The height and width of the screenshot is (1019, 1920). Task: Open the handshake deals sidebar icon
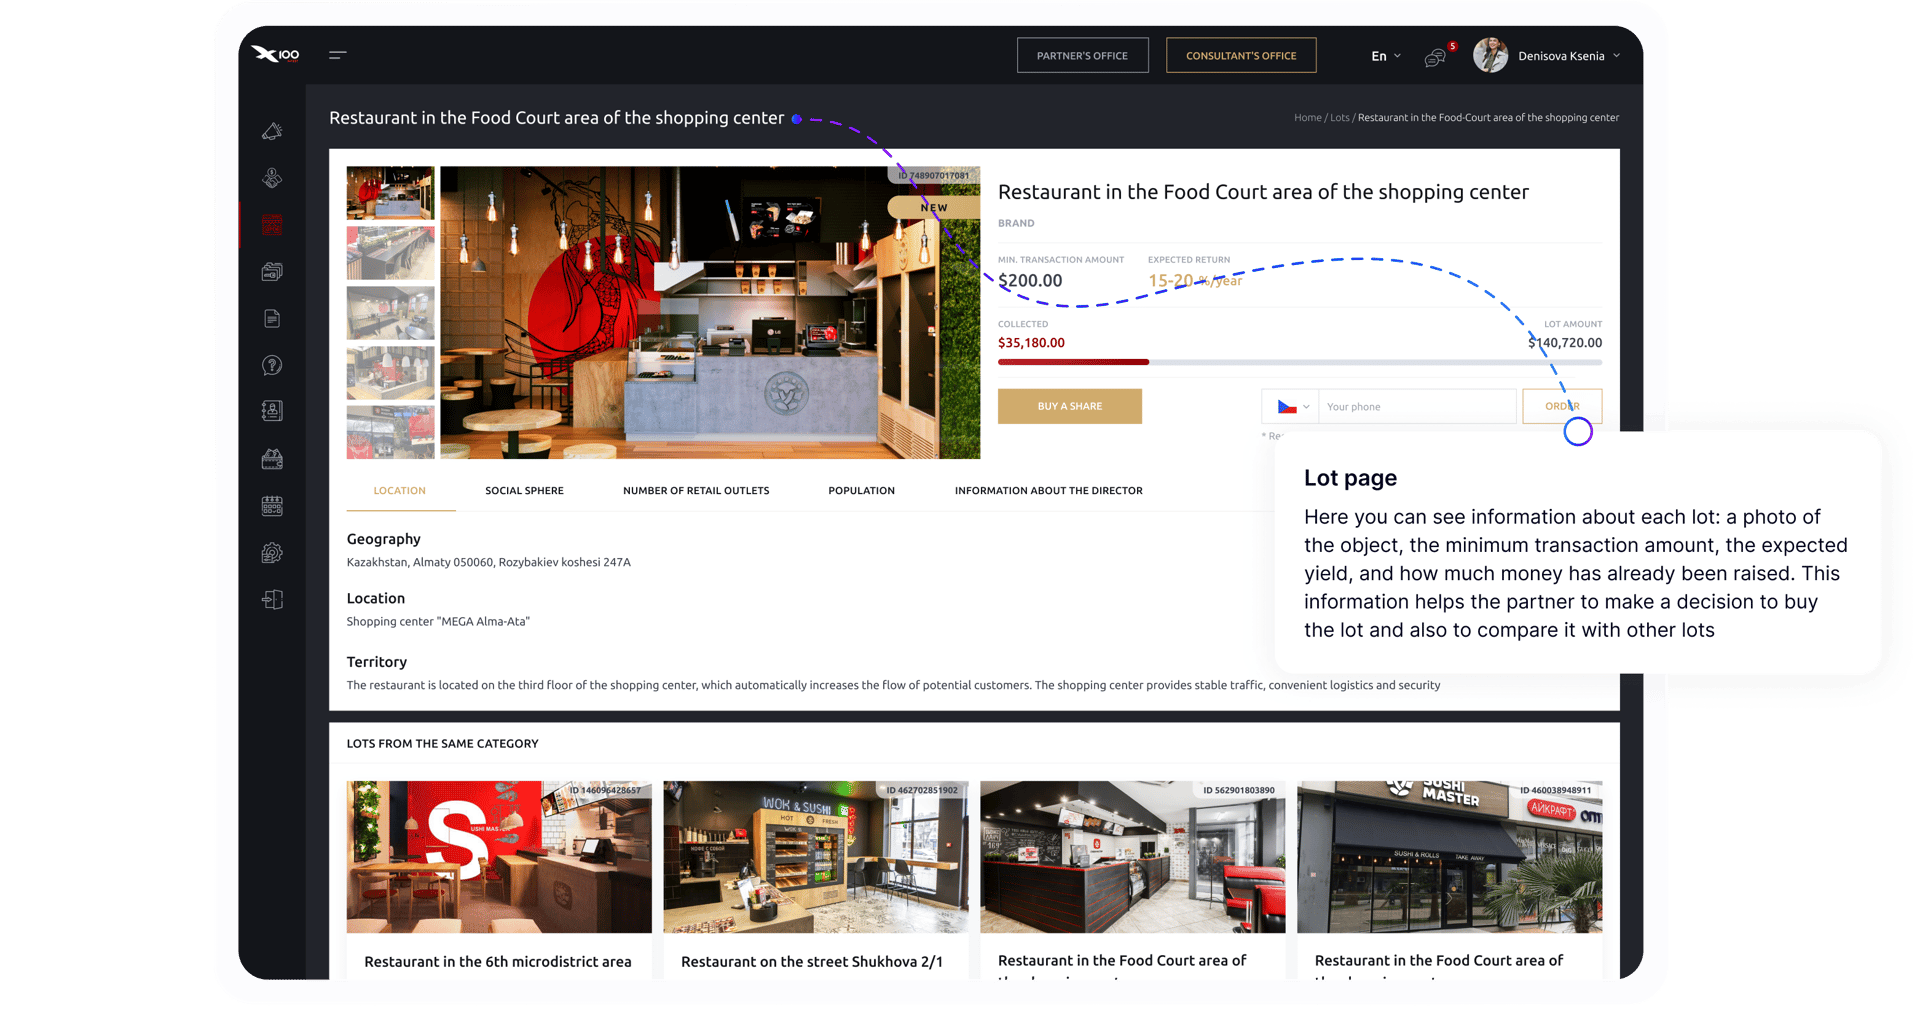(272, 178)
